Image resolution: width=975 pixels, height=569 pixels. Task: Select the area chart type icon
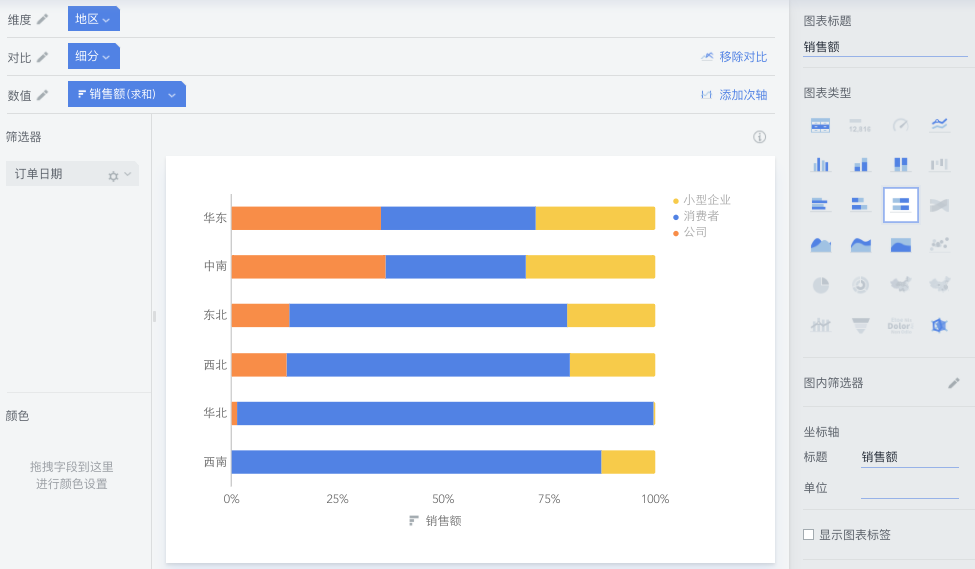click(x=821, y=244)
